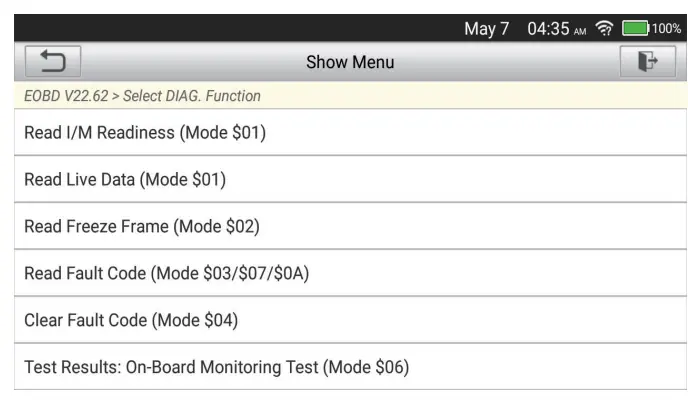The height and width of the screenshot is (413, 688).
Task: Click empty black status bar left of date
Action: tap(230, 29)
